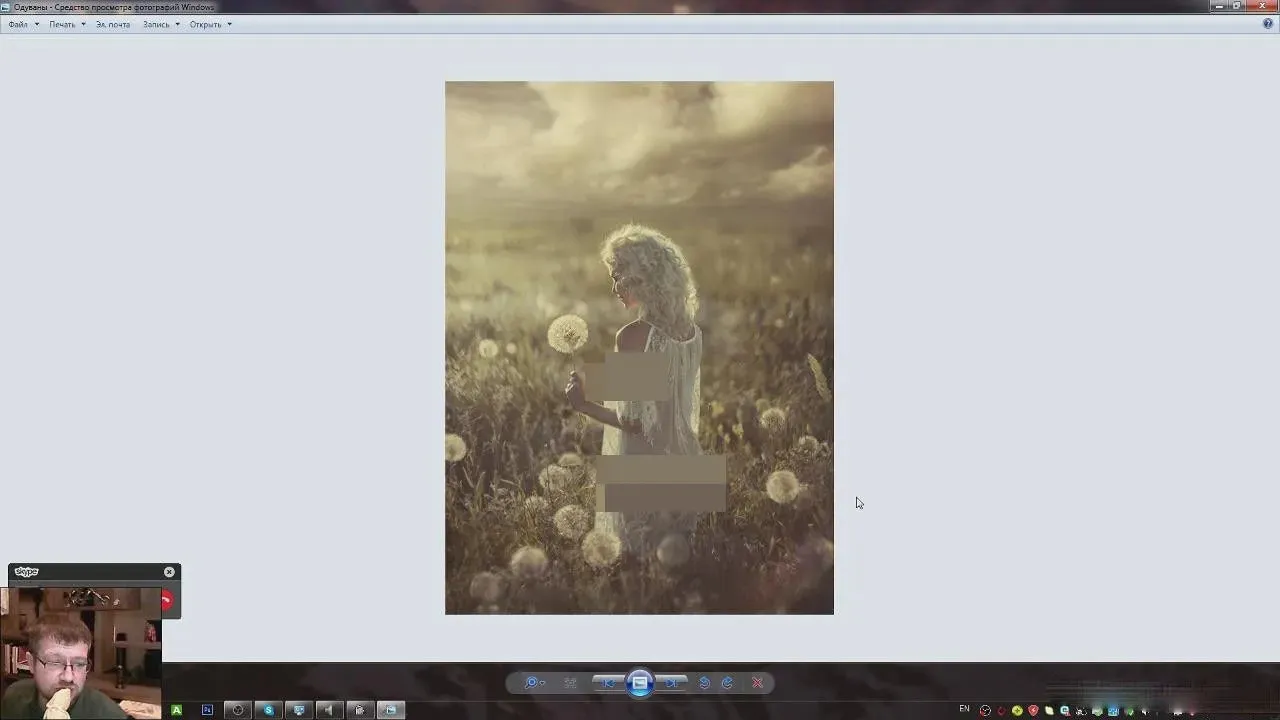Switch to Photoshop in the taskbar
The width and height of the screenshot is (1280, 720).
tap(208, 710)
